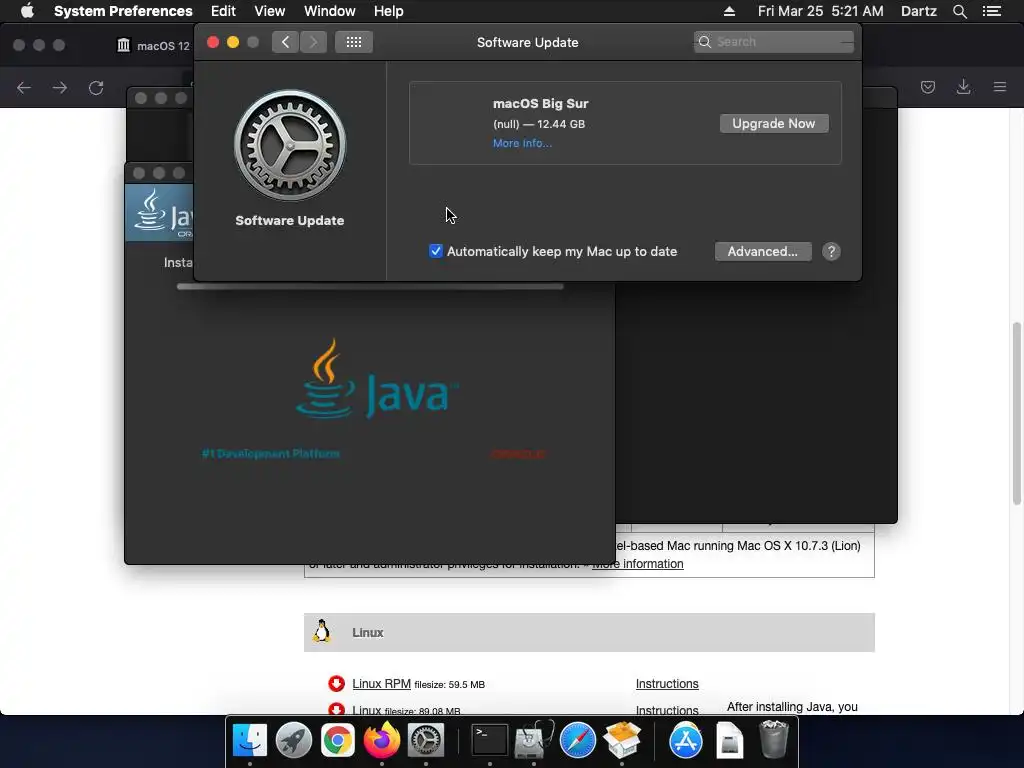Show all preferences grid icon
Screen dimensions: 1024x768
(354, 42)
